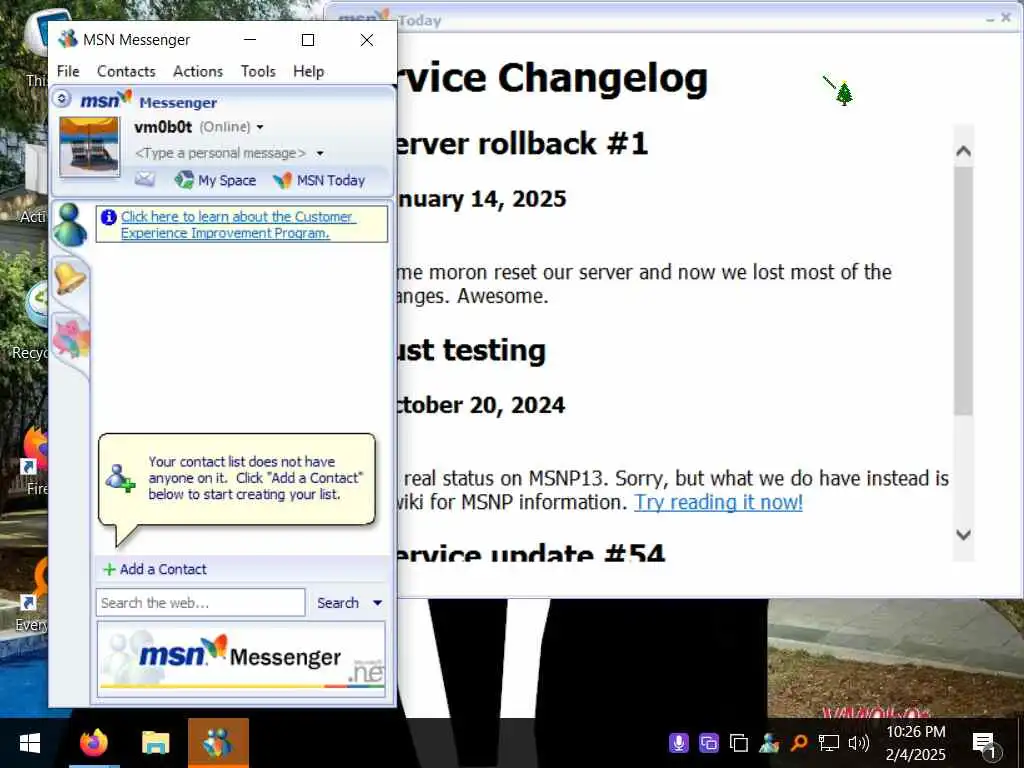Screen dimensions: 1024x768
Task: Click the MSN Messenger taskbar button
Action: coord(218,743)
